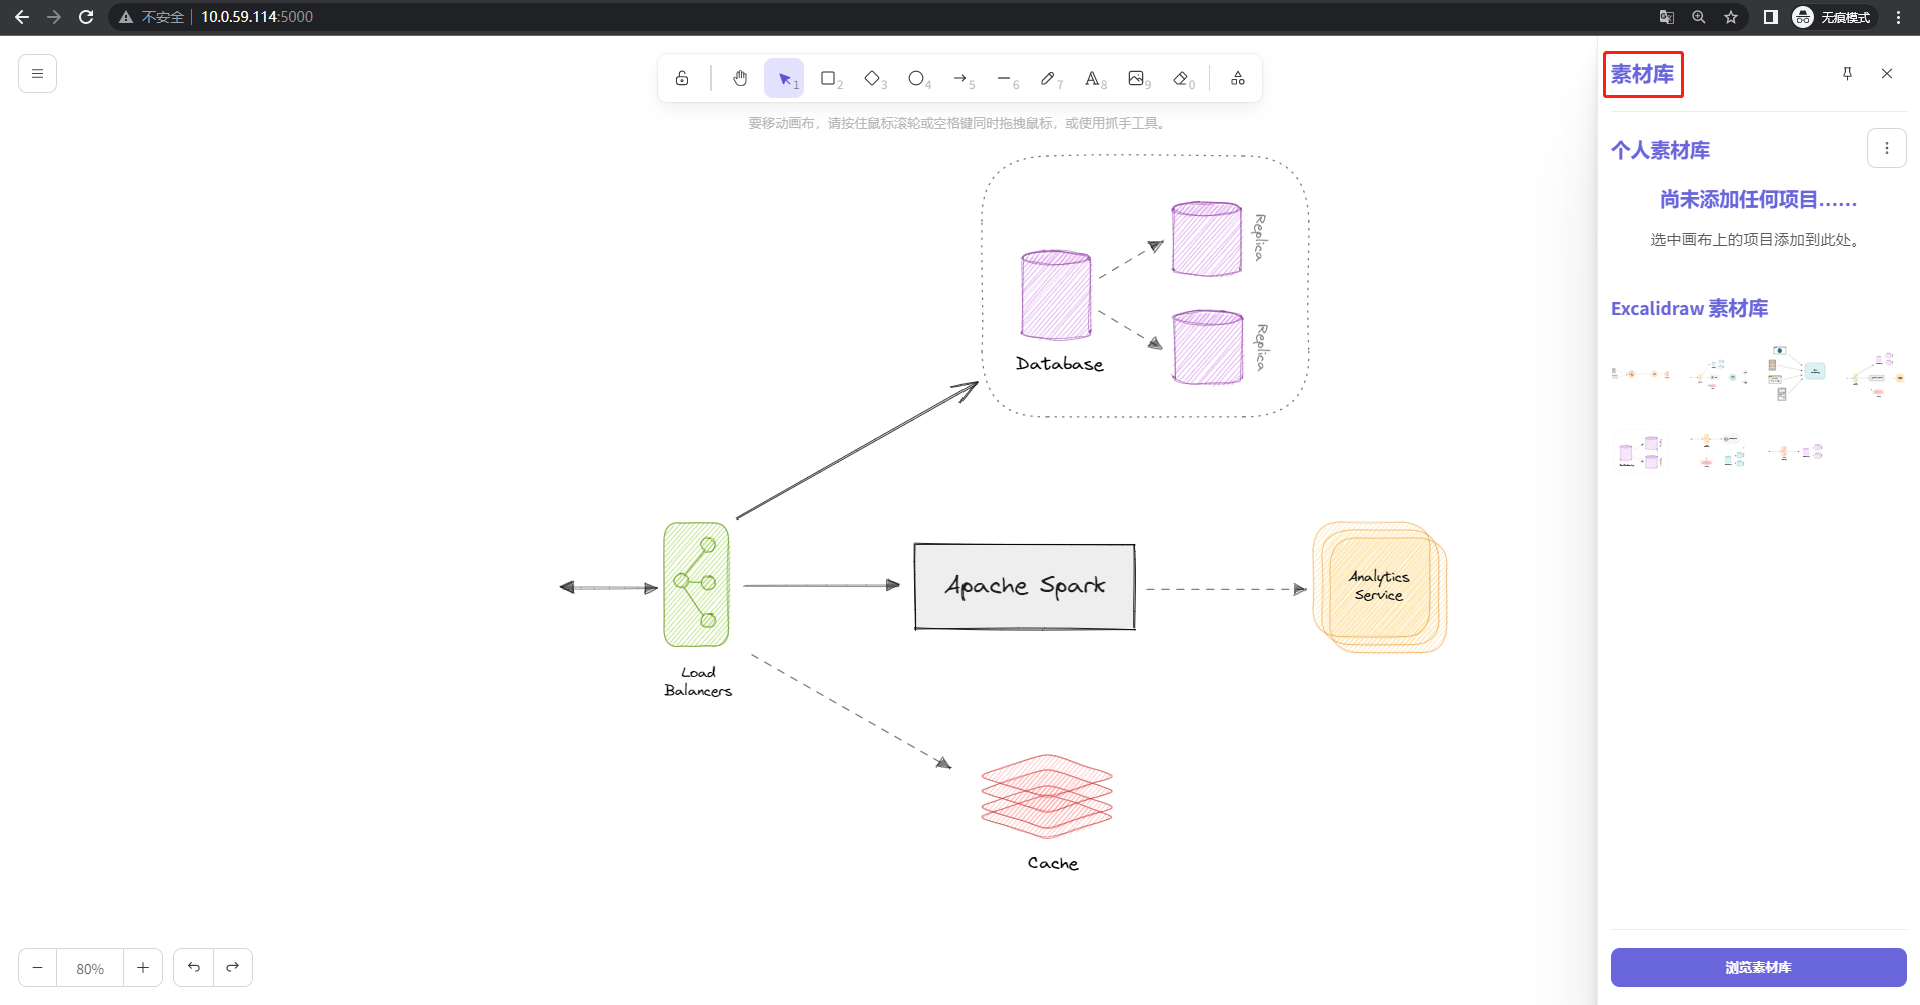The height and width of the screenshot is (1005, 1920).
Task: Reload the browser page
Action: tap(86, 17)
